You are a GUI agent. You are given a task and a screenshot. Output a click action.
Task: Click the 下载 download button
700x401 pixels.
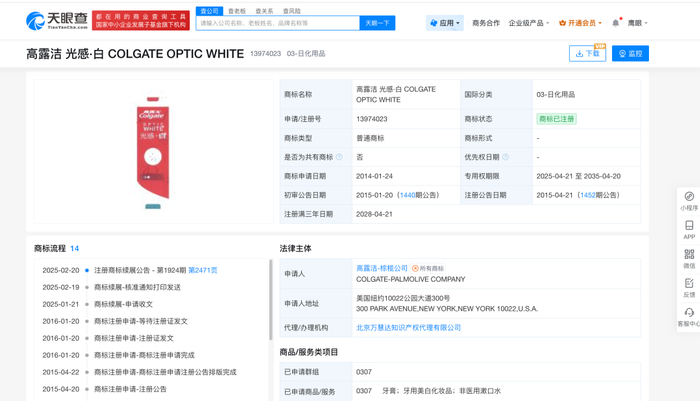587,54
